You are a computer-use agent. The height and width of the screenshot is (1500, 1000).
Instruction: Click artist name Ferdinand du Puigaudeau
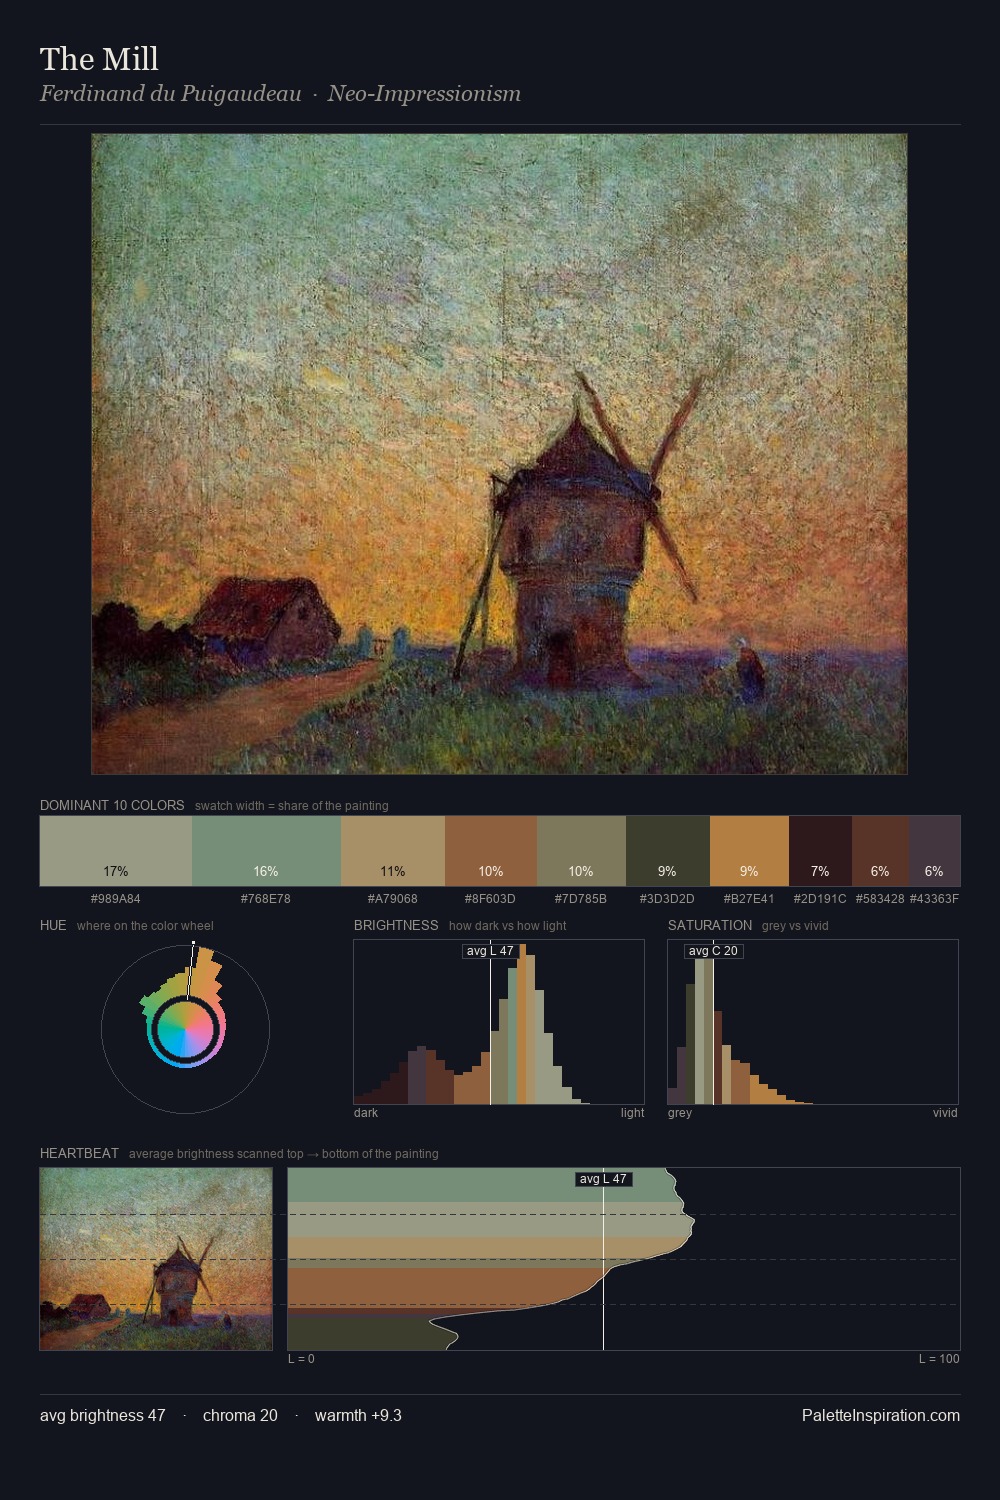click(x=171, y=94)
